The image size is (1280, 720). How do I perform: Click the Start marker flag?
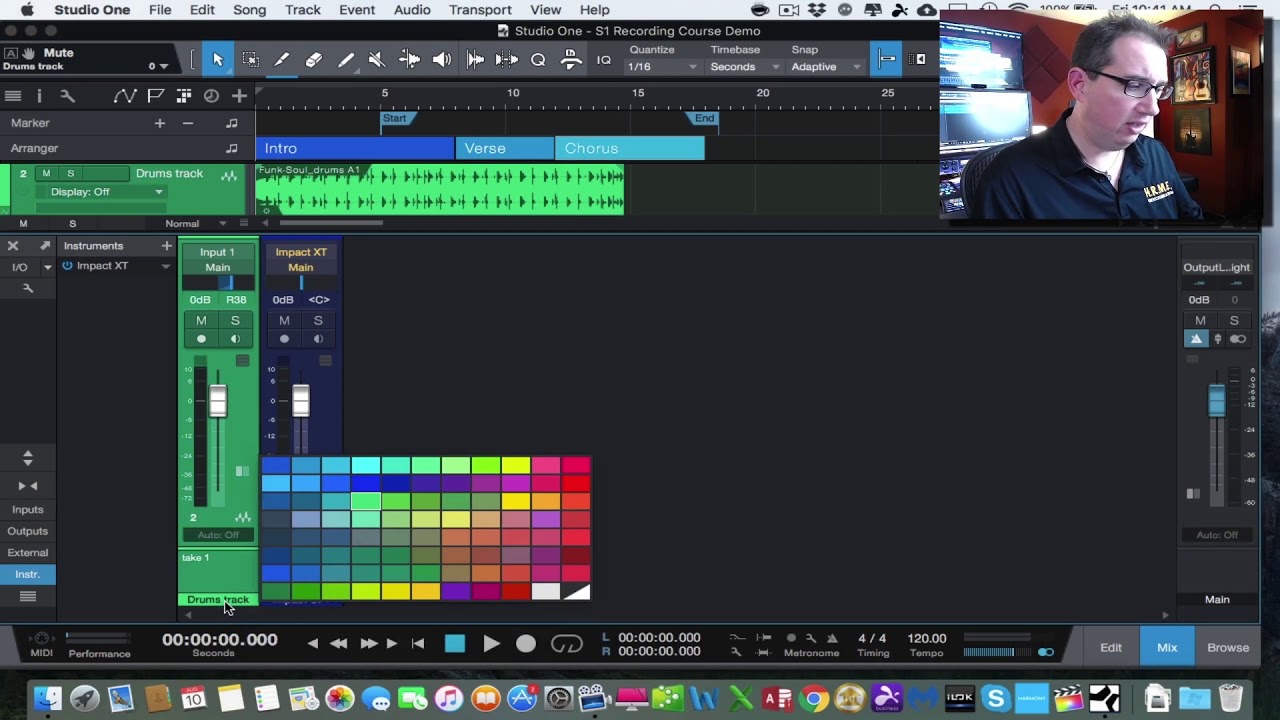(395, 119)
